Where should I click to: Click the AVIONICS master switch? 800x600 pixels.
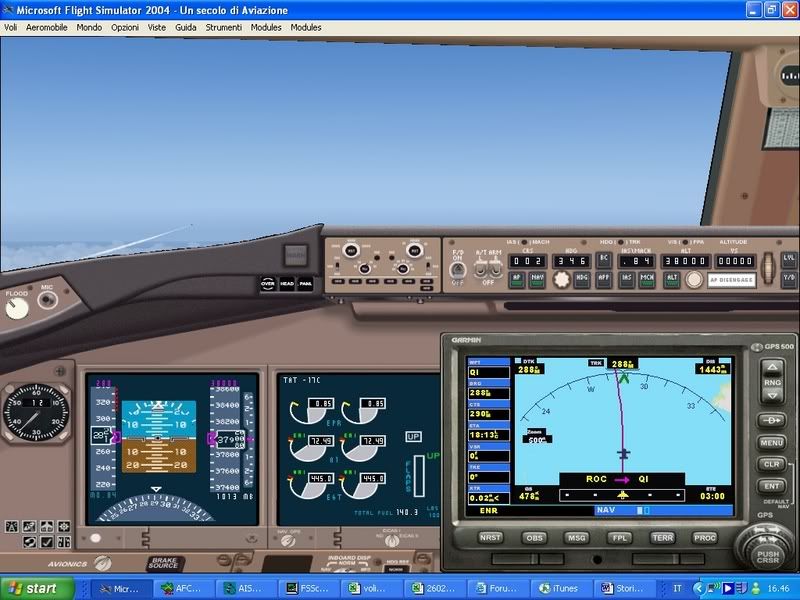click(103, 563)
